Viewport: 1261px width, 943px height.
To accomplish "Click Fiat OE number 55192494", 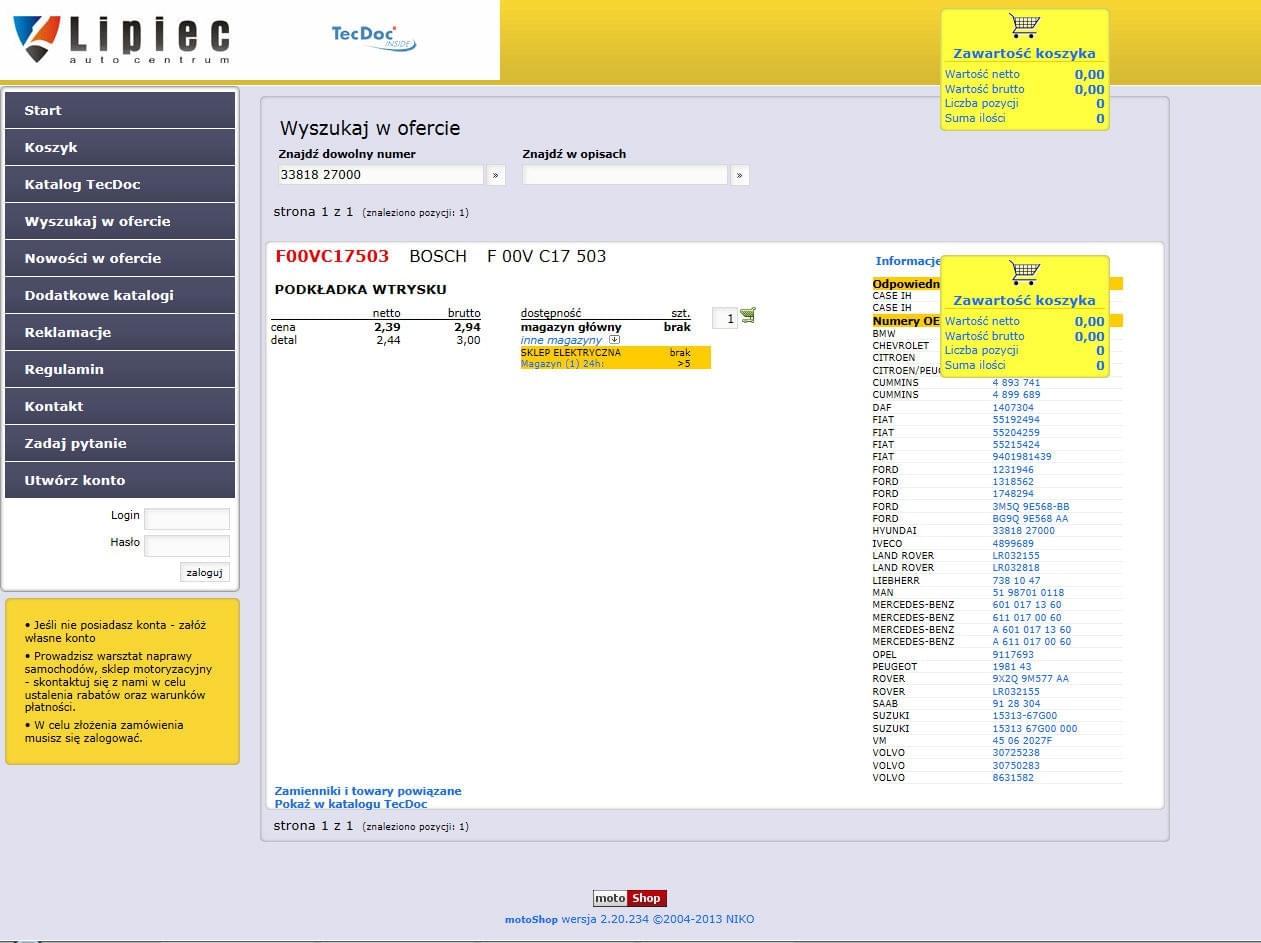I will [1016, 420].
